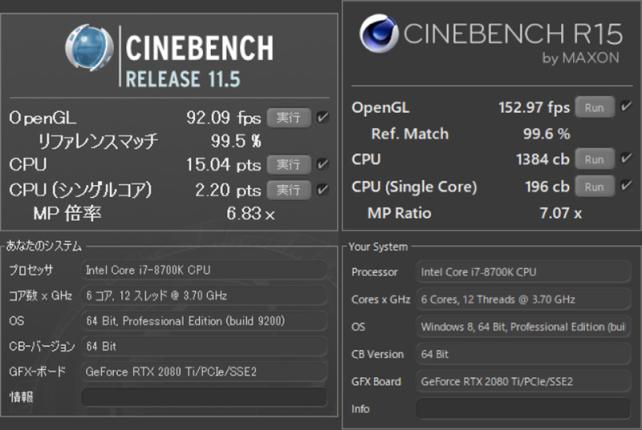Start CPU (シングルコア) test via 実行
This screenshot has height=430, width=642.
tap(289, 189)
